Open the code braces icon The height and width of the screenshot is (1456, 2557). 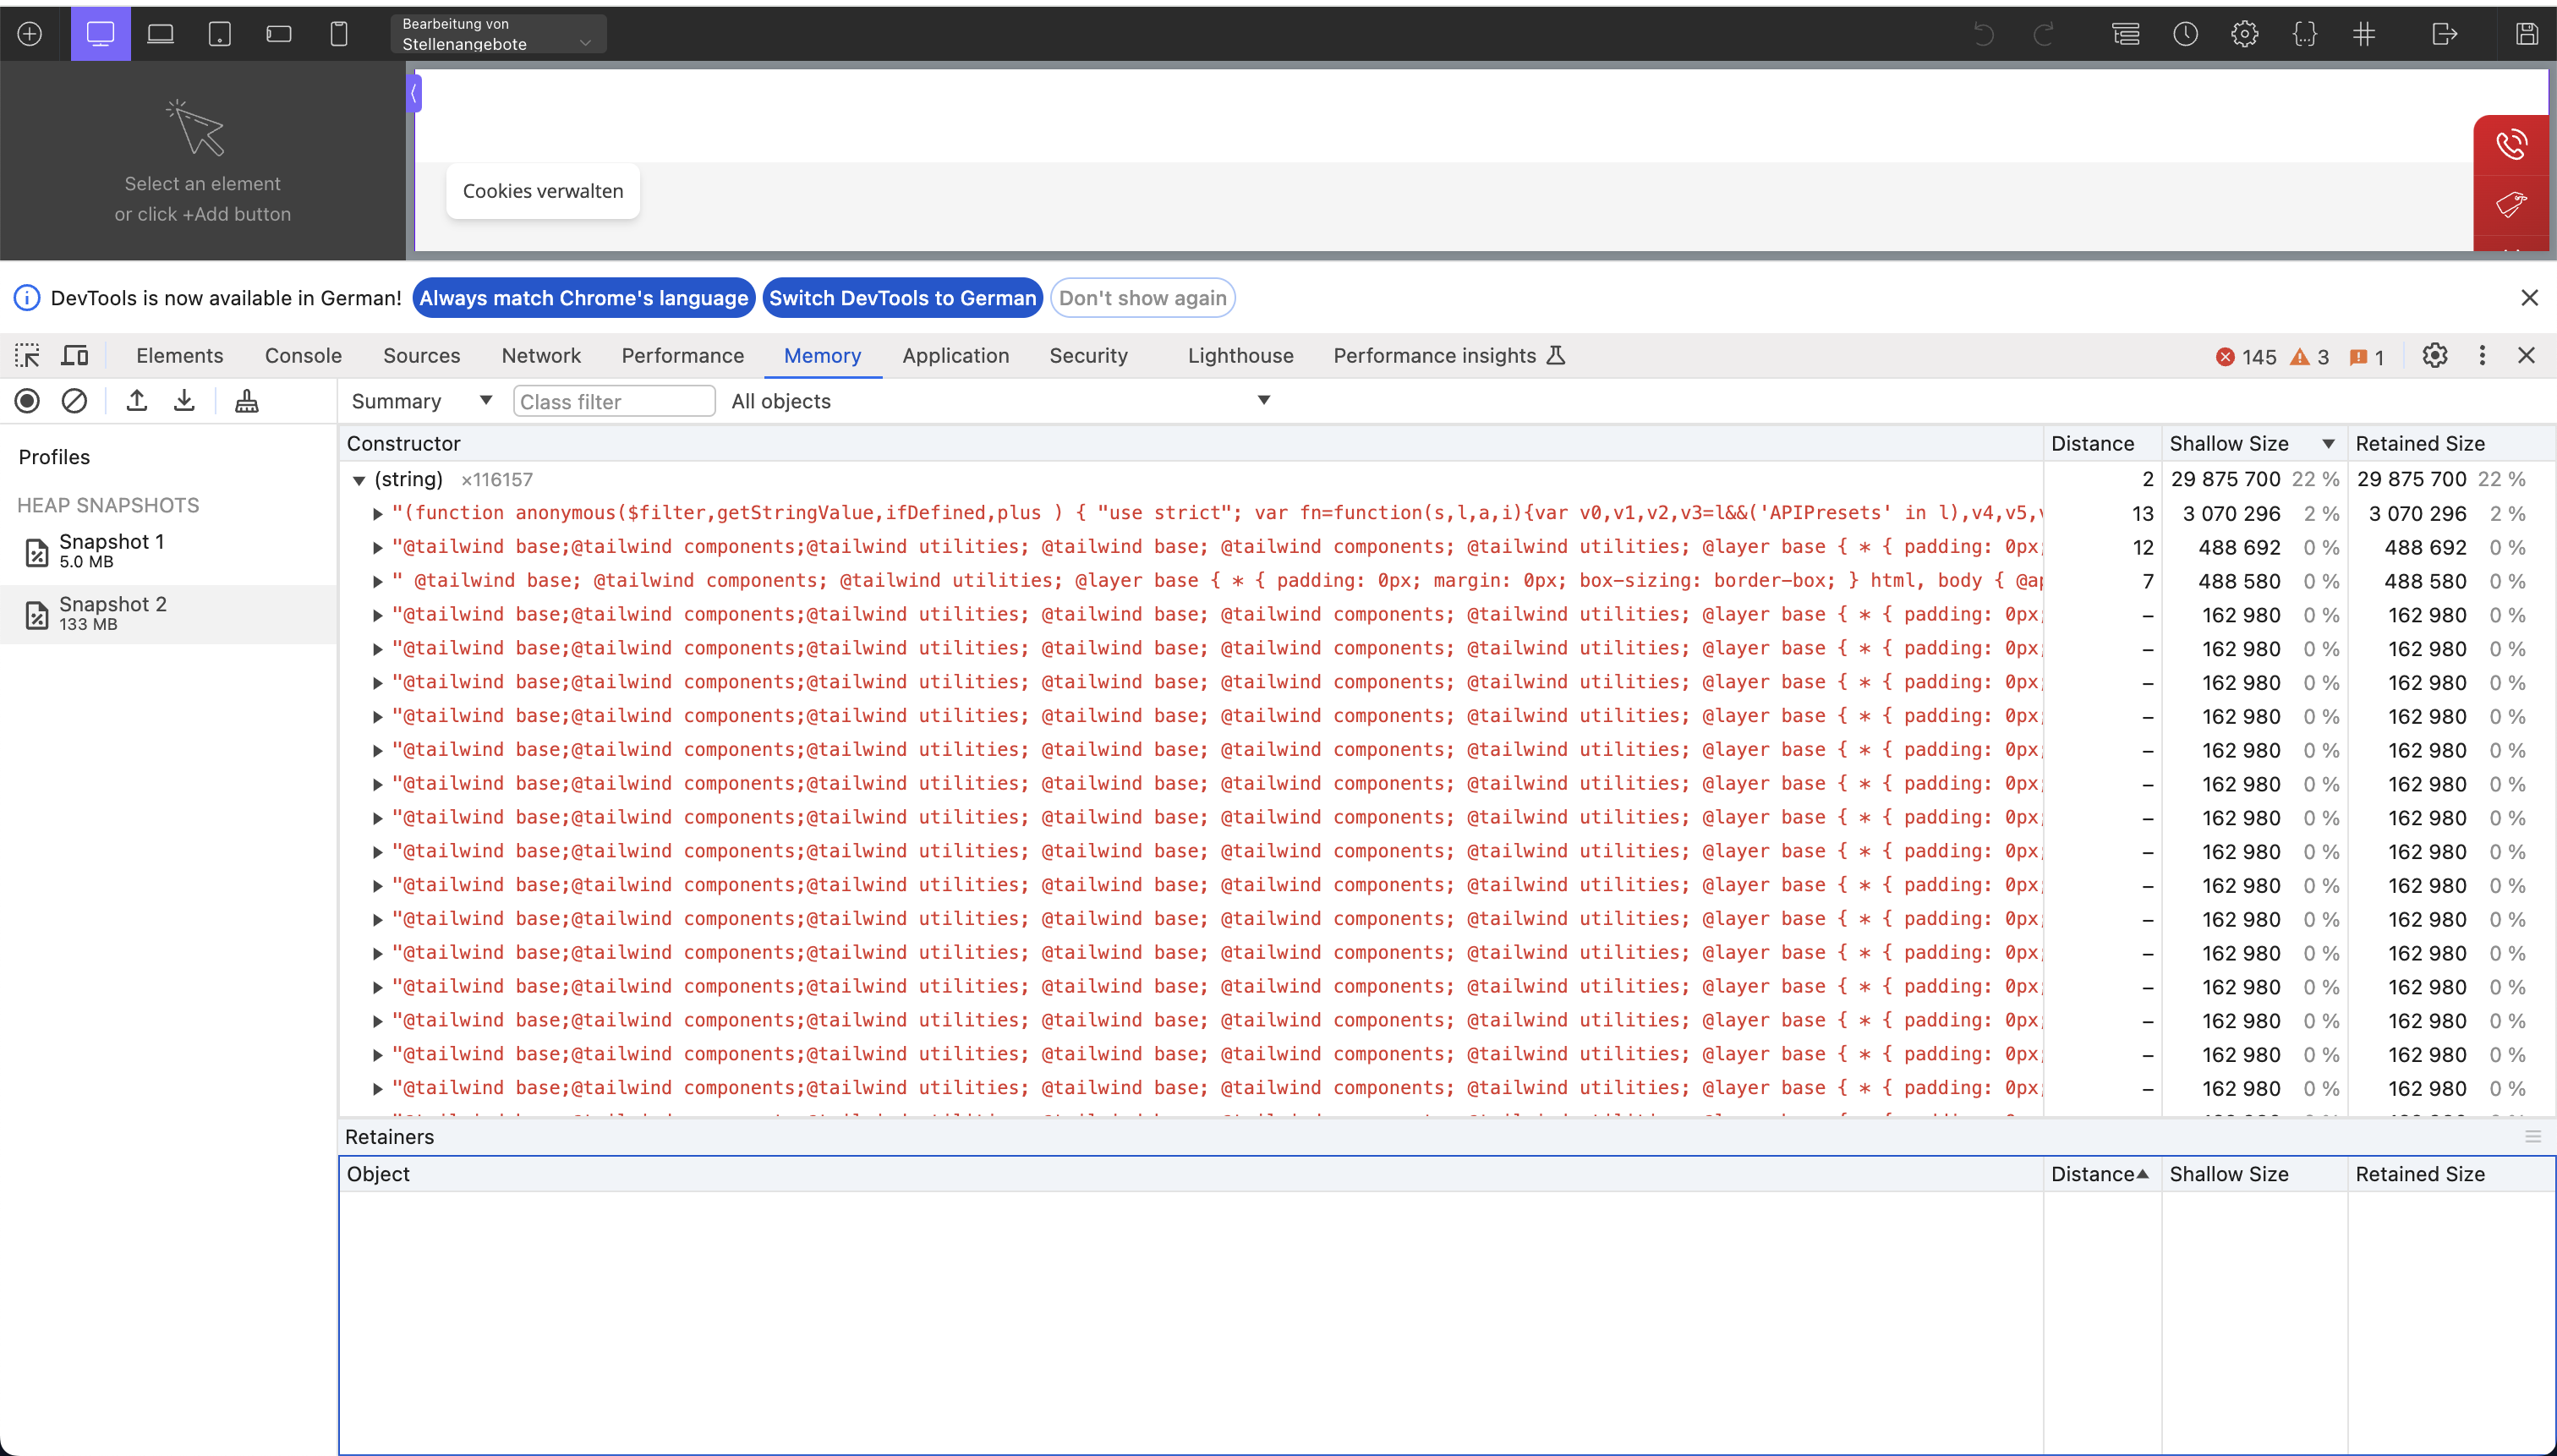tap(2305, 34)
